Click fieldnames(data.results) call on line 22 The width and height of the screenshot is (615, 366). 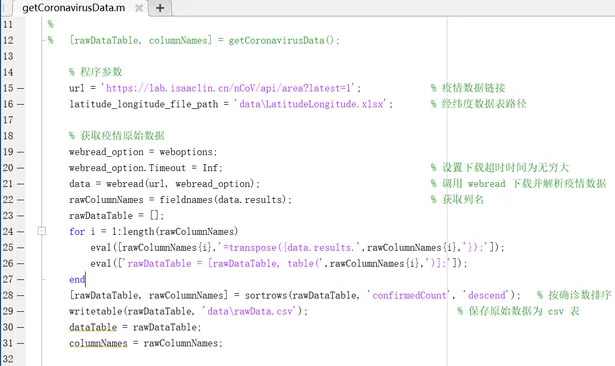point(223,200)
